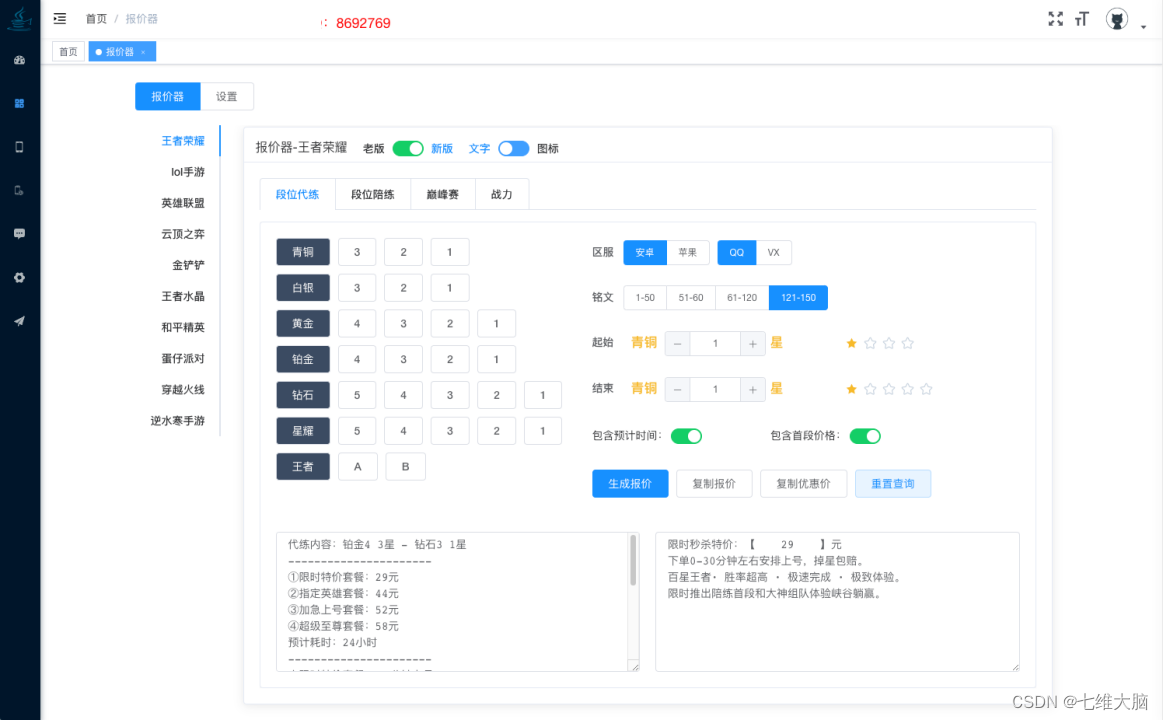Image resolution: width=1163 pixels, height=720 pixels.
Task: Select 铭文 level 121-150
Action: (798, 297)
